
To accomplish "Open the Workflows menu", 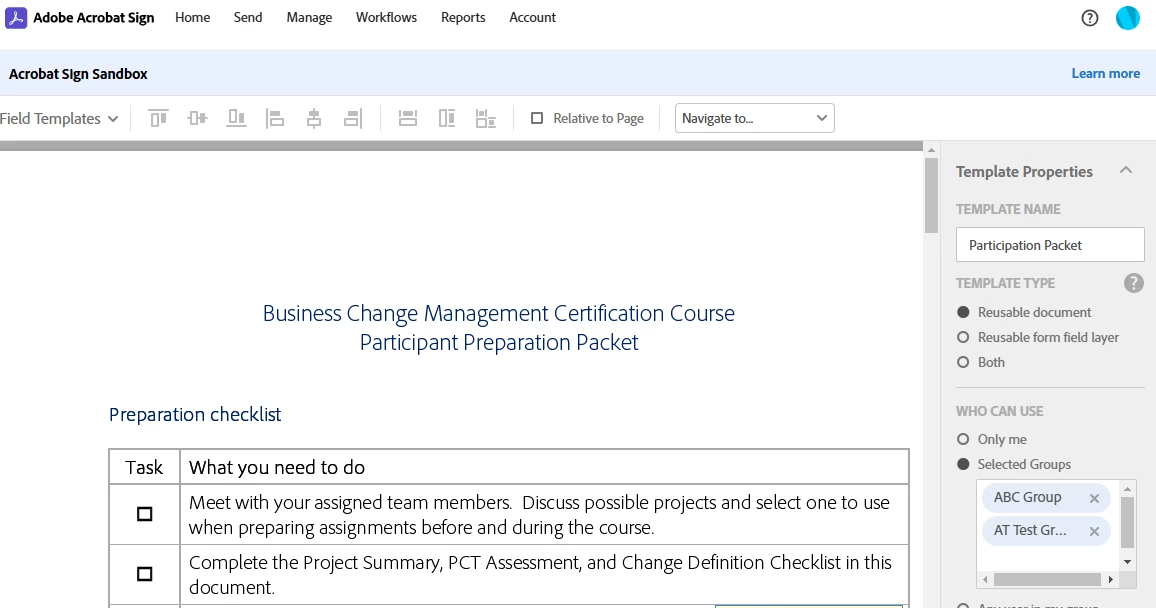I will (x=386, y=18).
